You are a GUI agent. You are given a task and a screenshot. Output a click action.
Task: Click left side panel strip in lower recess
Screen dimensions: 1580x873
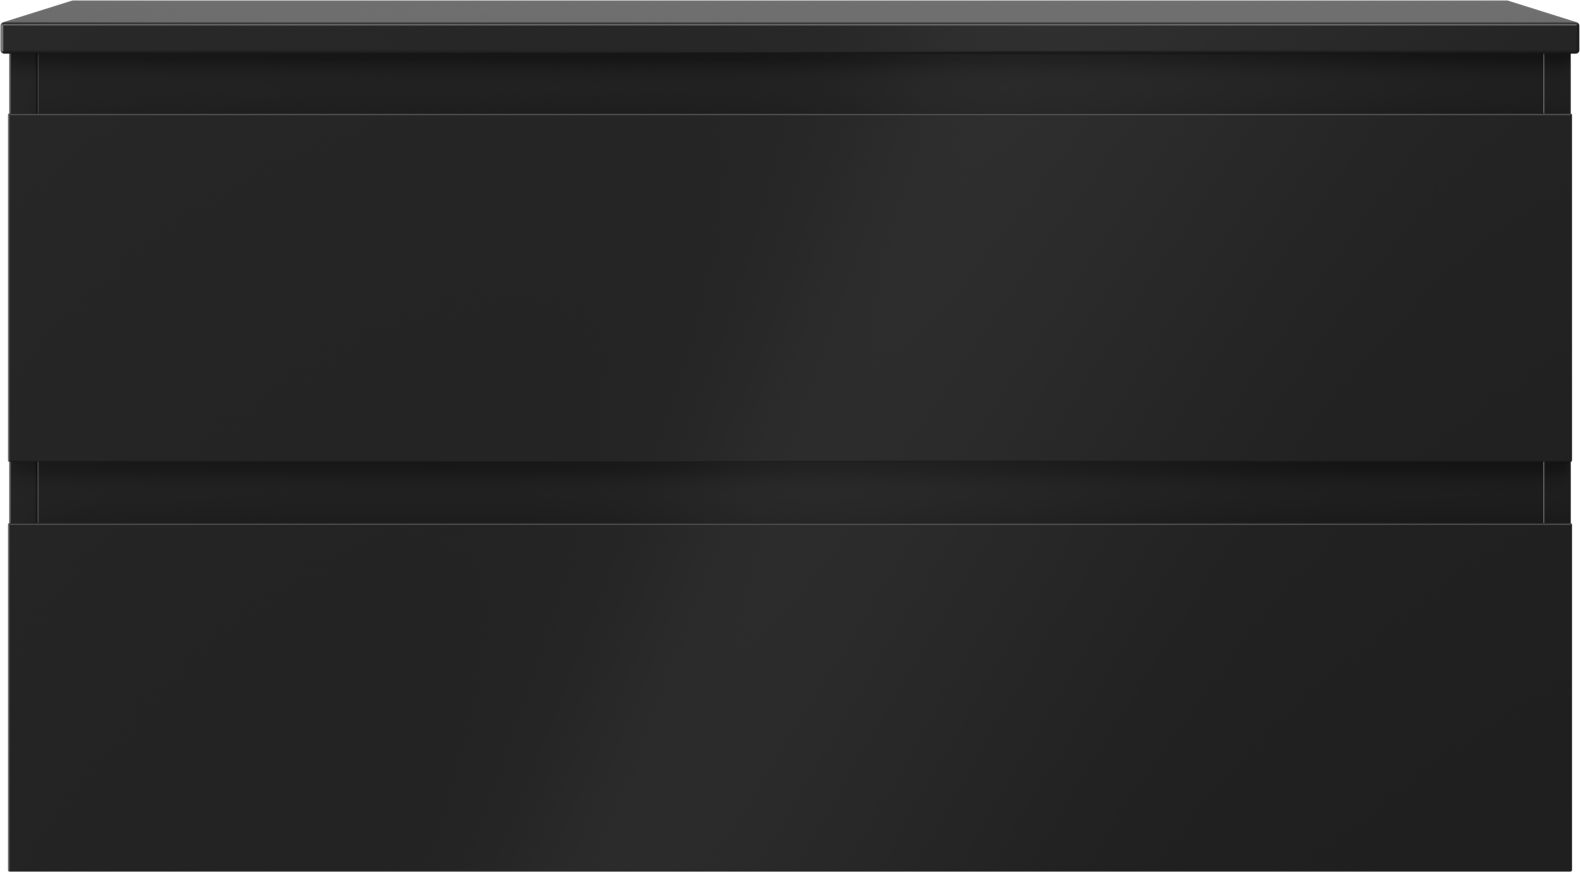pyautogui.click(x=23, y=492)
